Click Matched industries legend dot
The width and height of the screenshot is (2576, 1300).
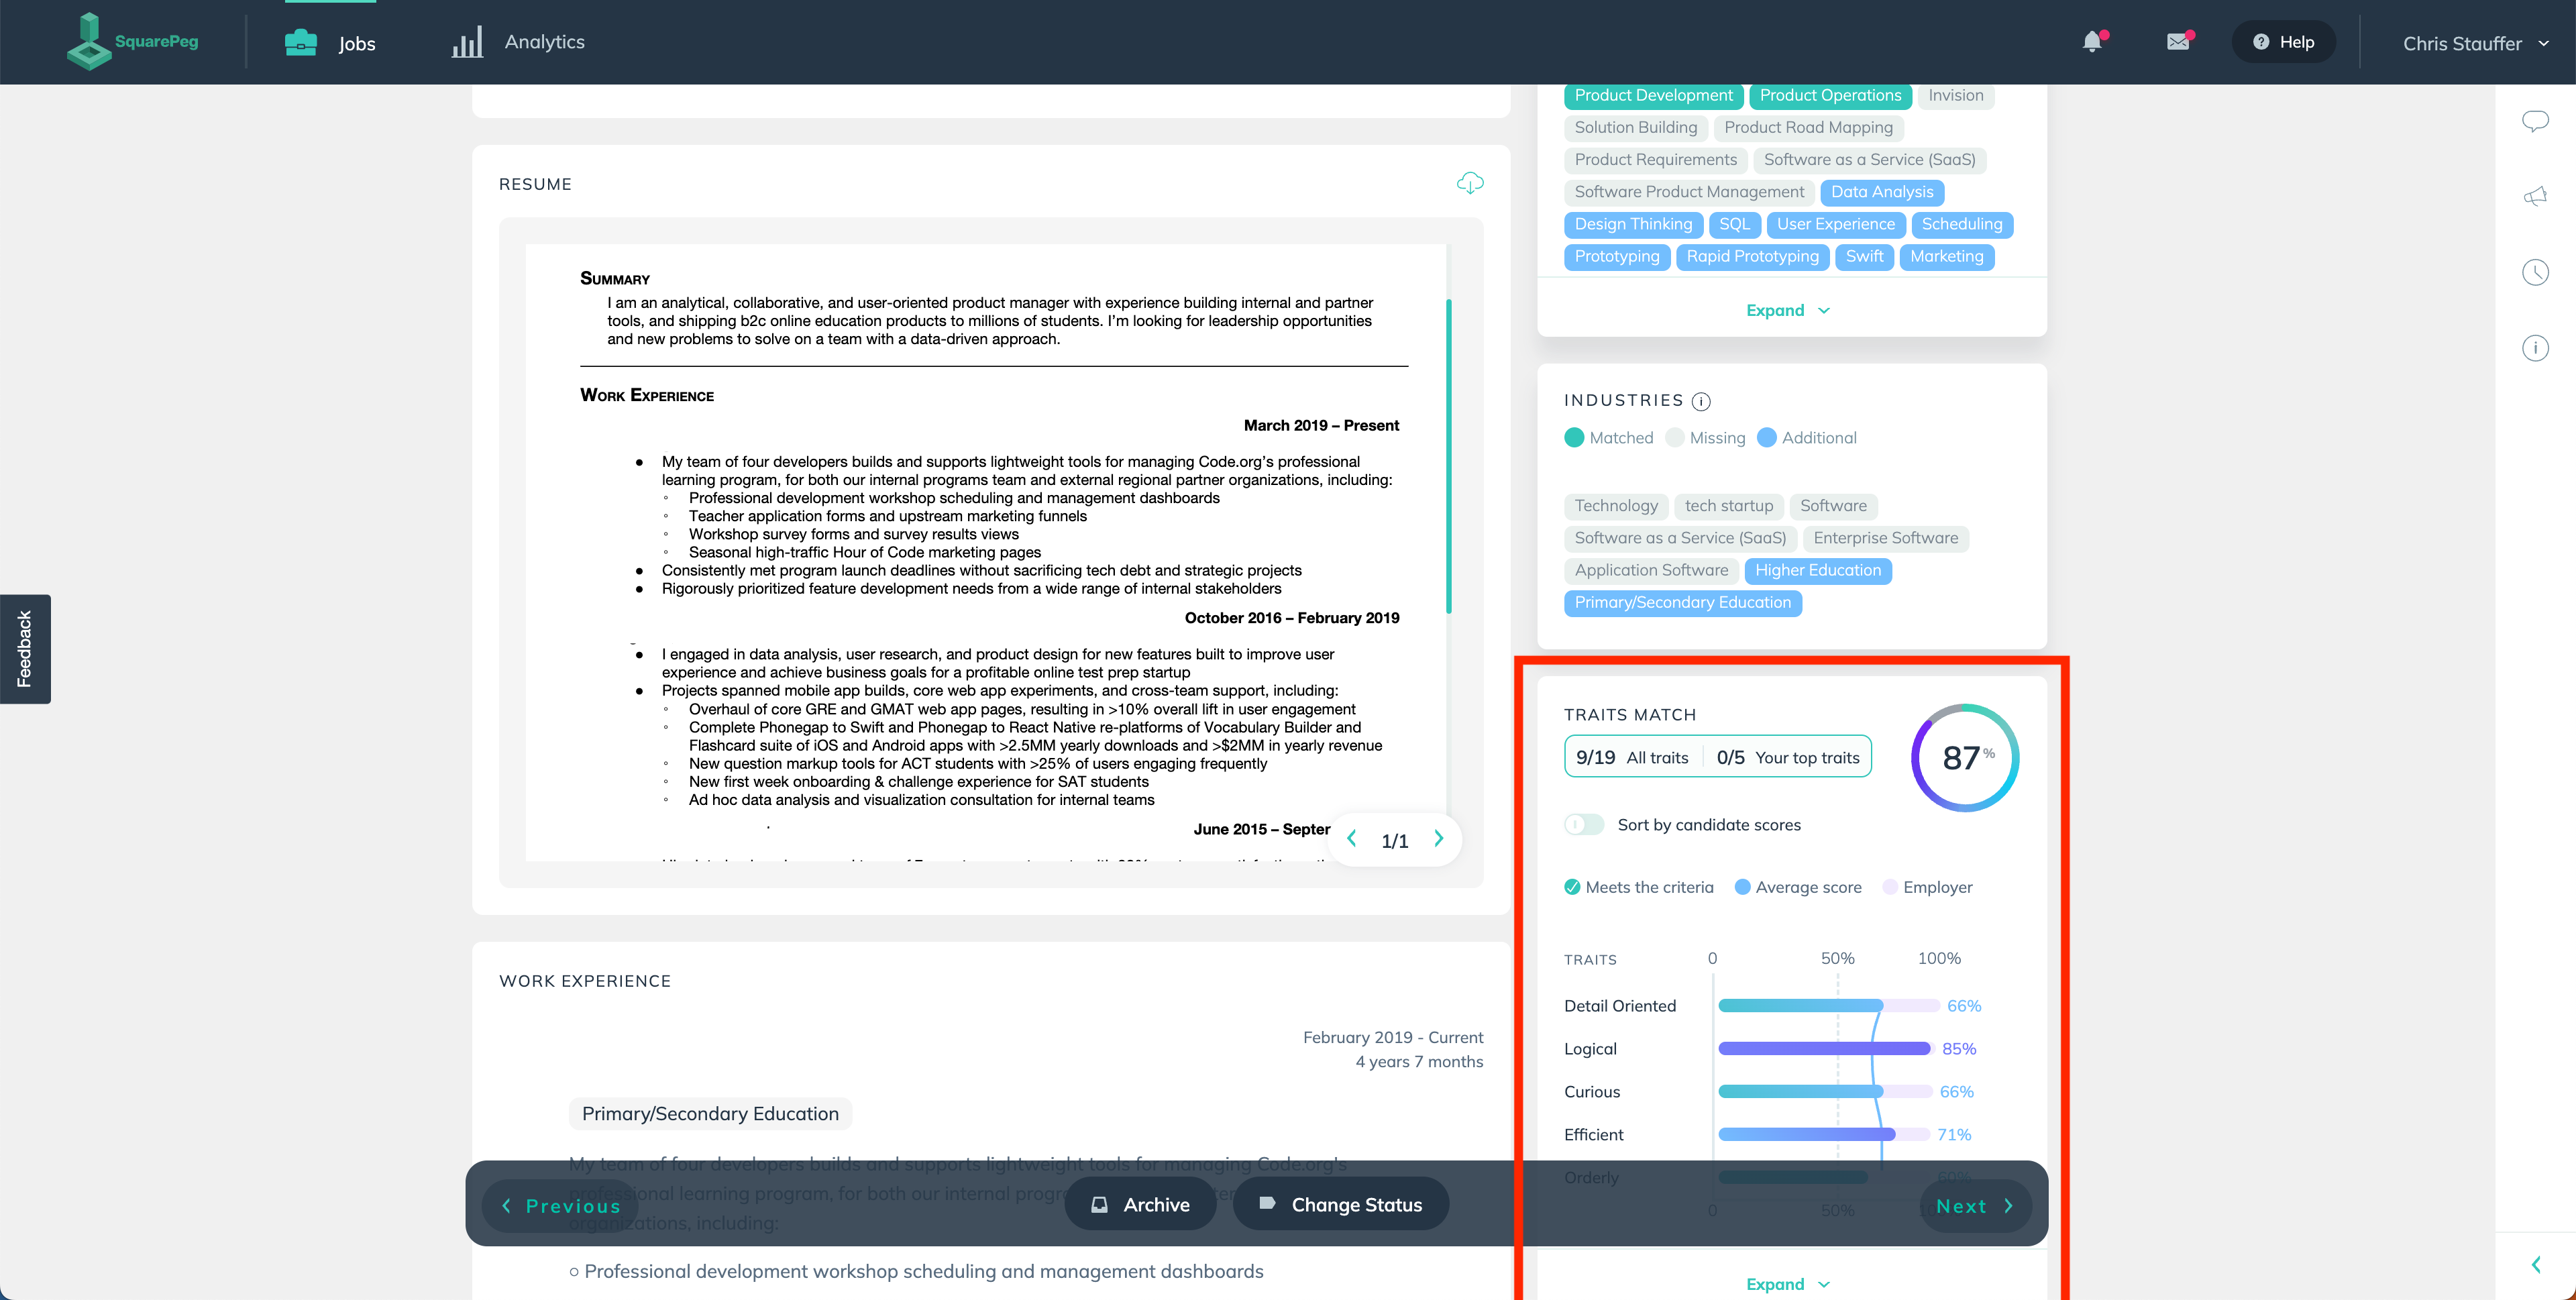coord(1574,438)
